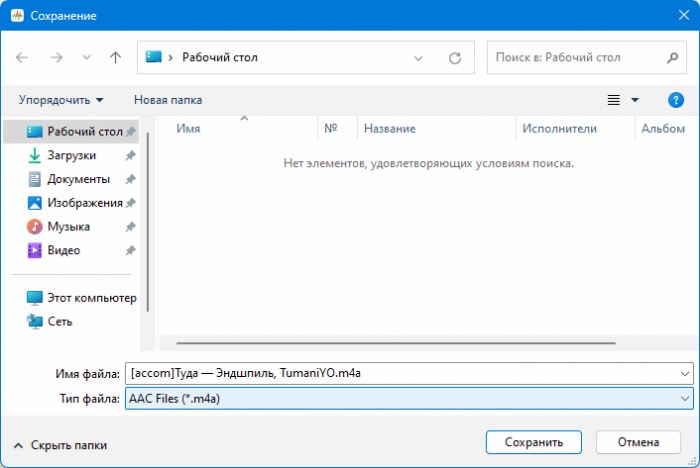Click the Отмена button
700x468 pixels.
coord(638,442)
